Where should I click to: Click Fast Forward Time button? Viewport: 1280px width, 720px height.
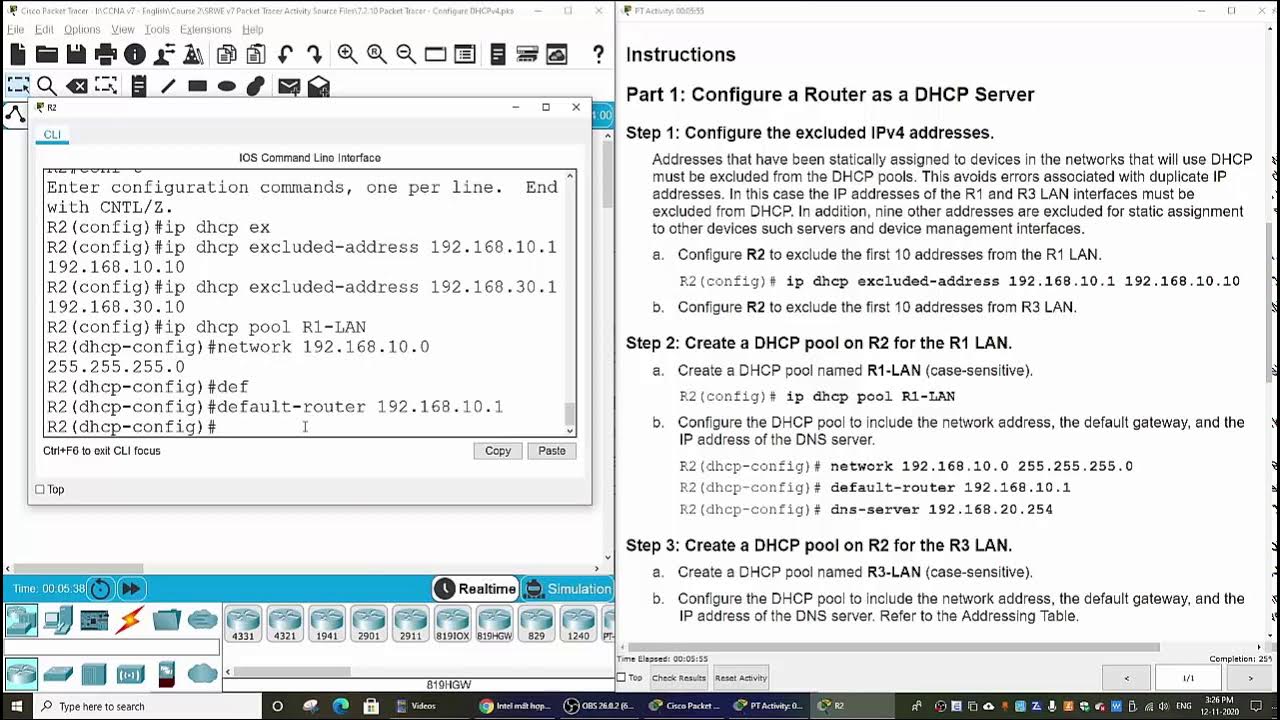click(x=131, y=589)
